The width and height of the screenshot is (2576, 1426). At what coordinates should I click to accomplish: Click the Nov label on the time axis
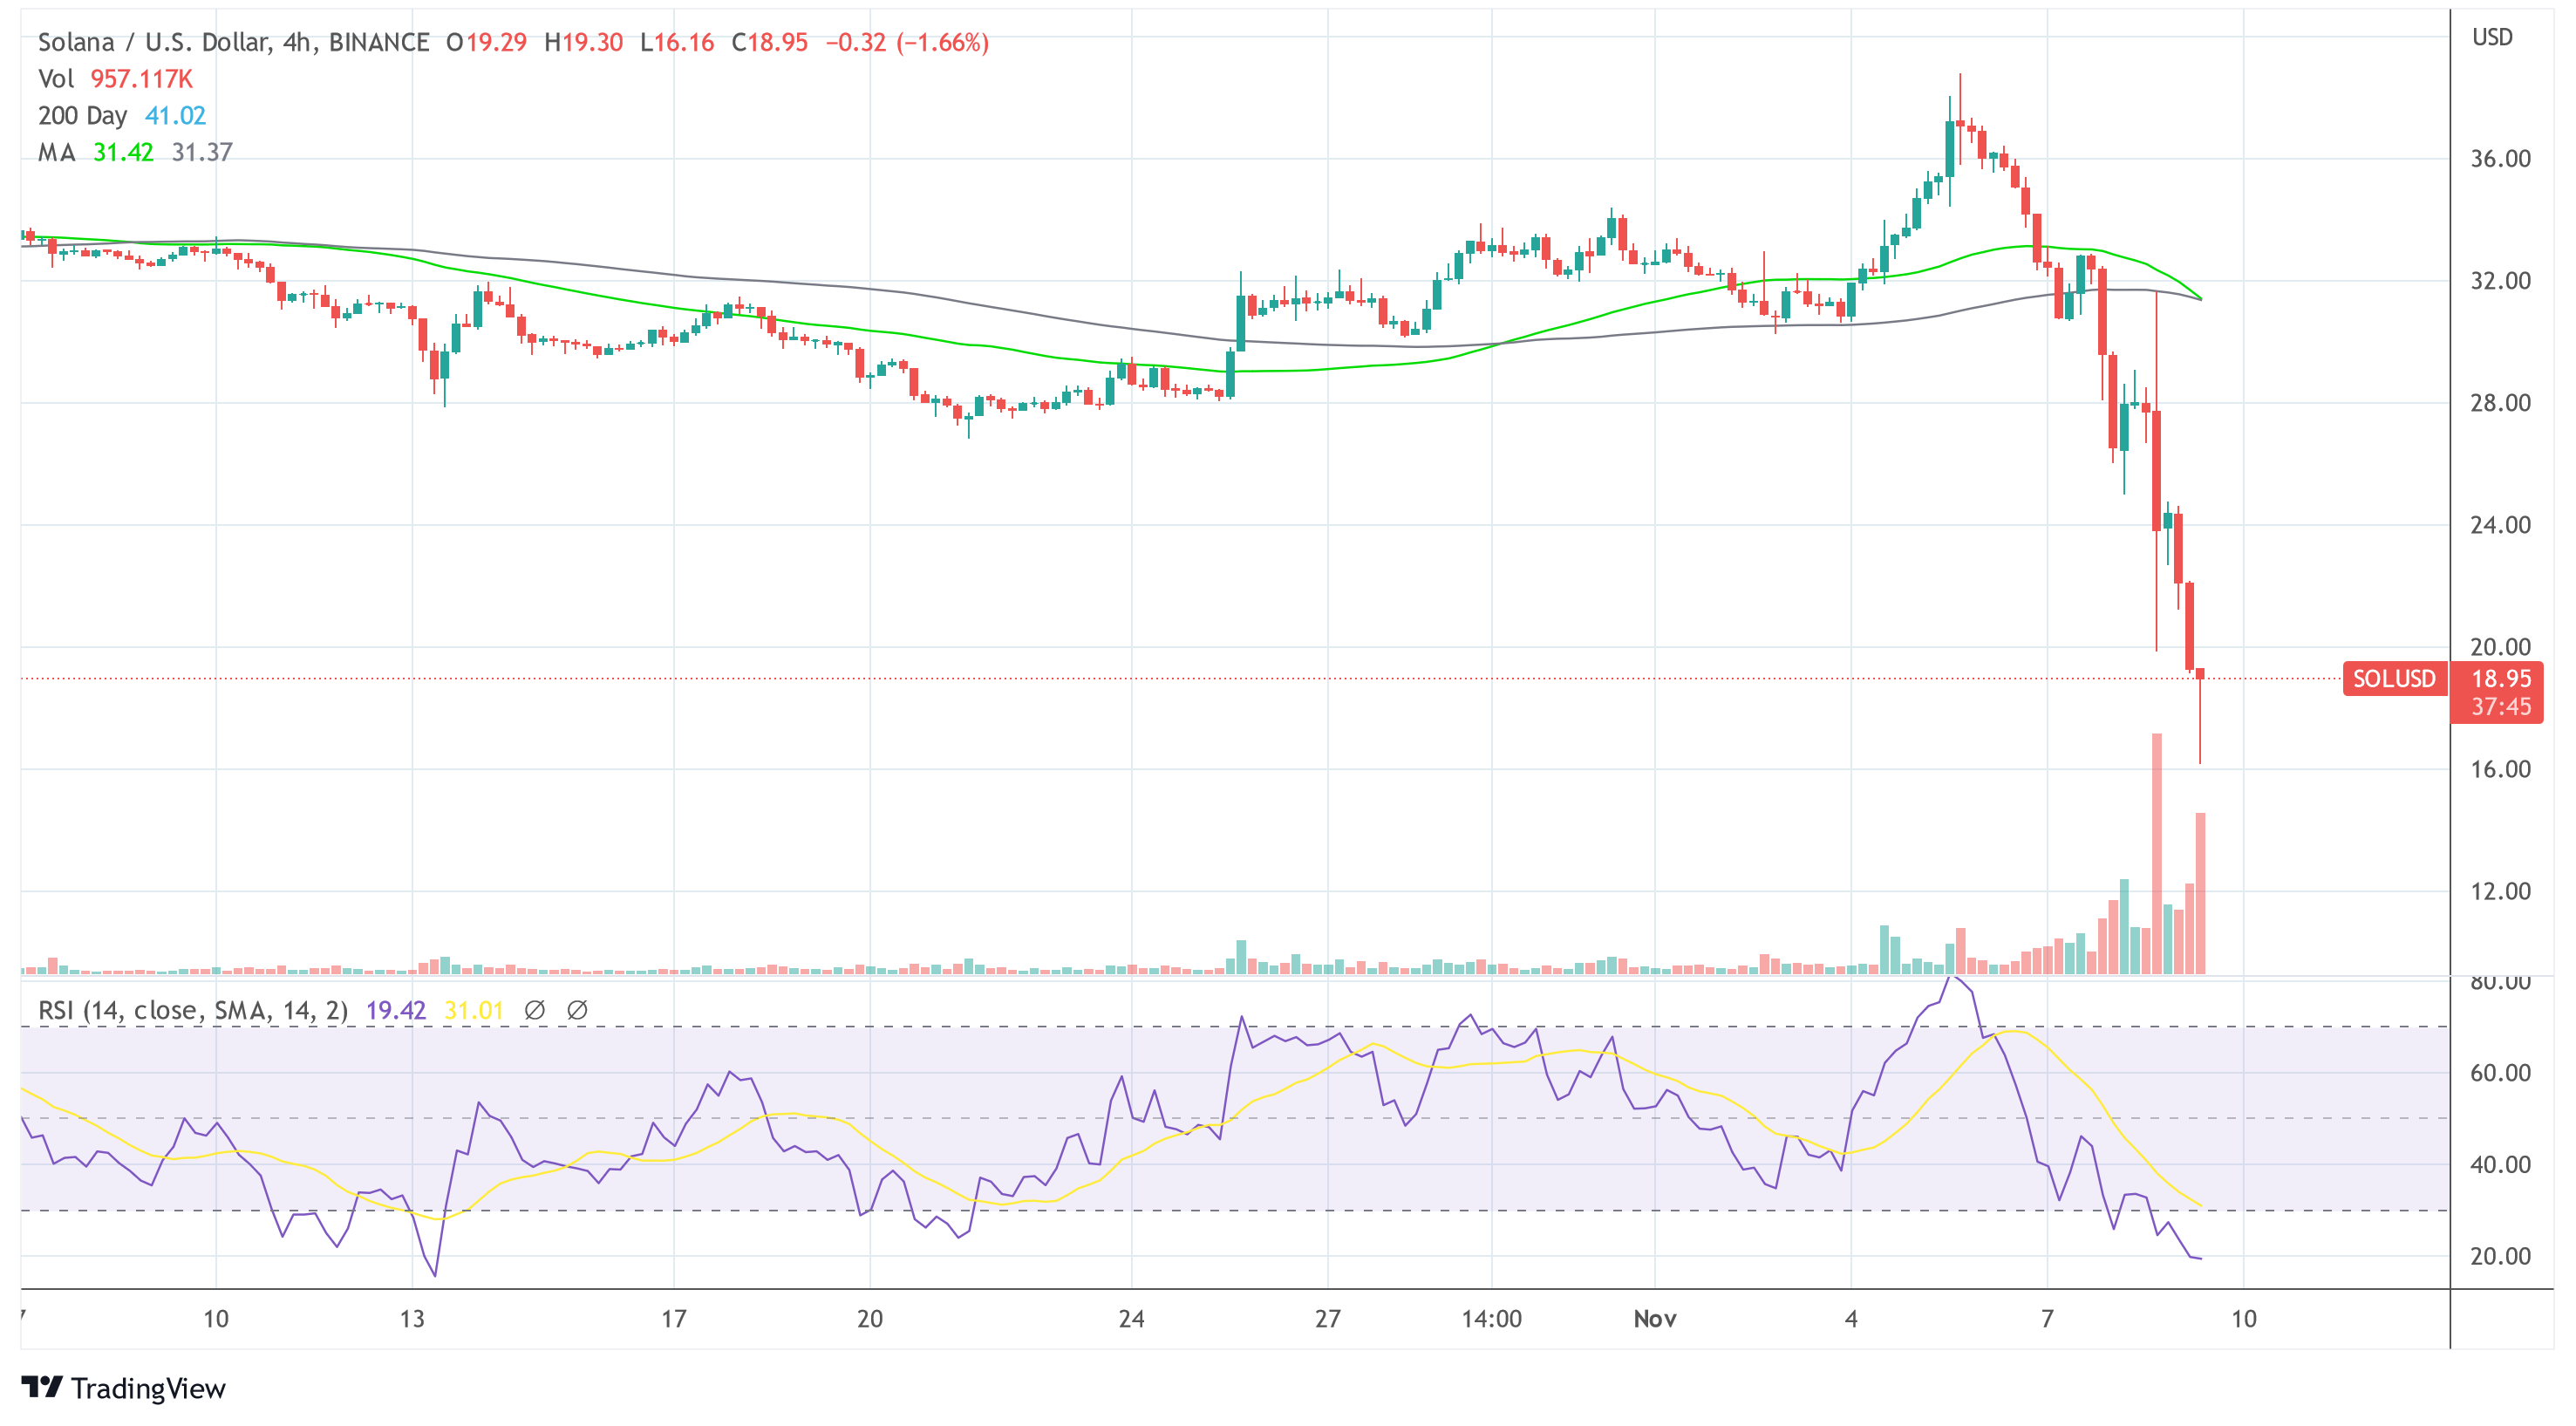(1654, 1318)
